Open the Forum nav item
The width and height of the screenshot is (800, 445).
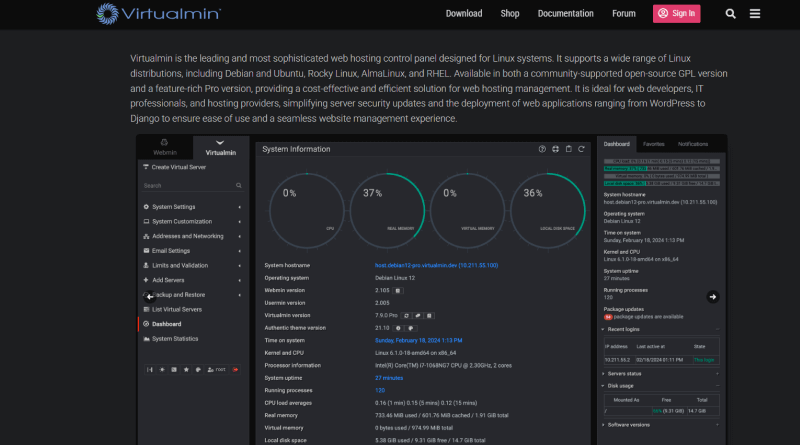[623, 14]
